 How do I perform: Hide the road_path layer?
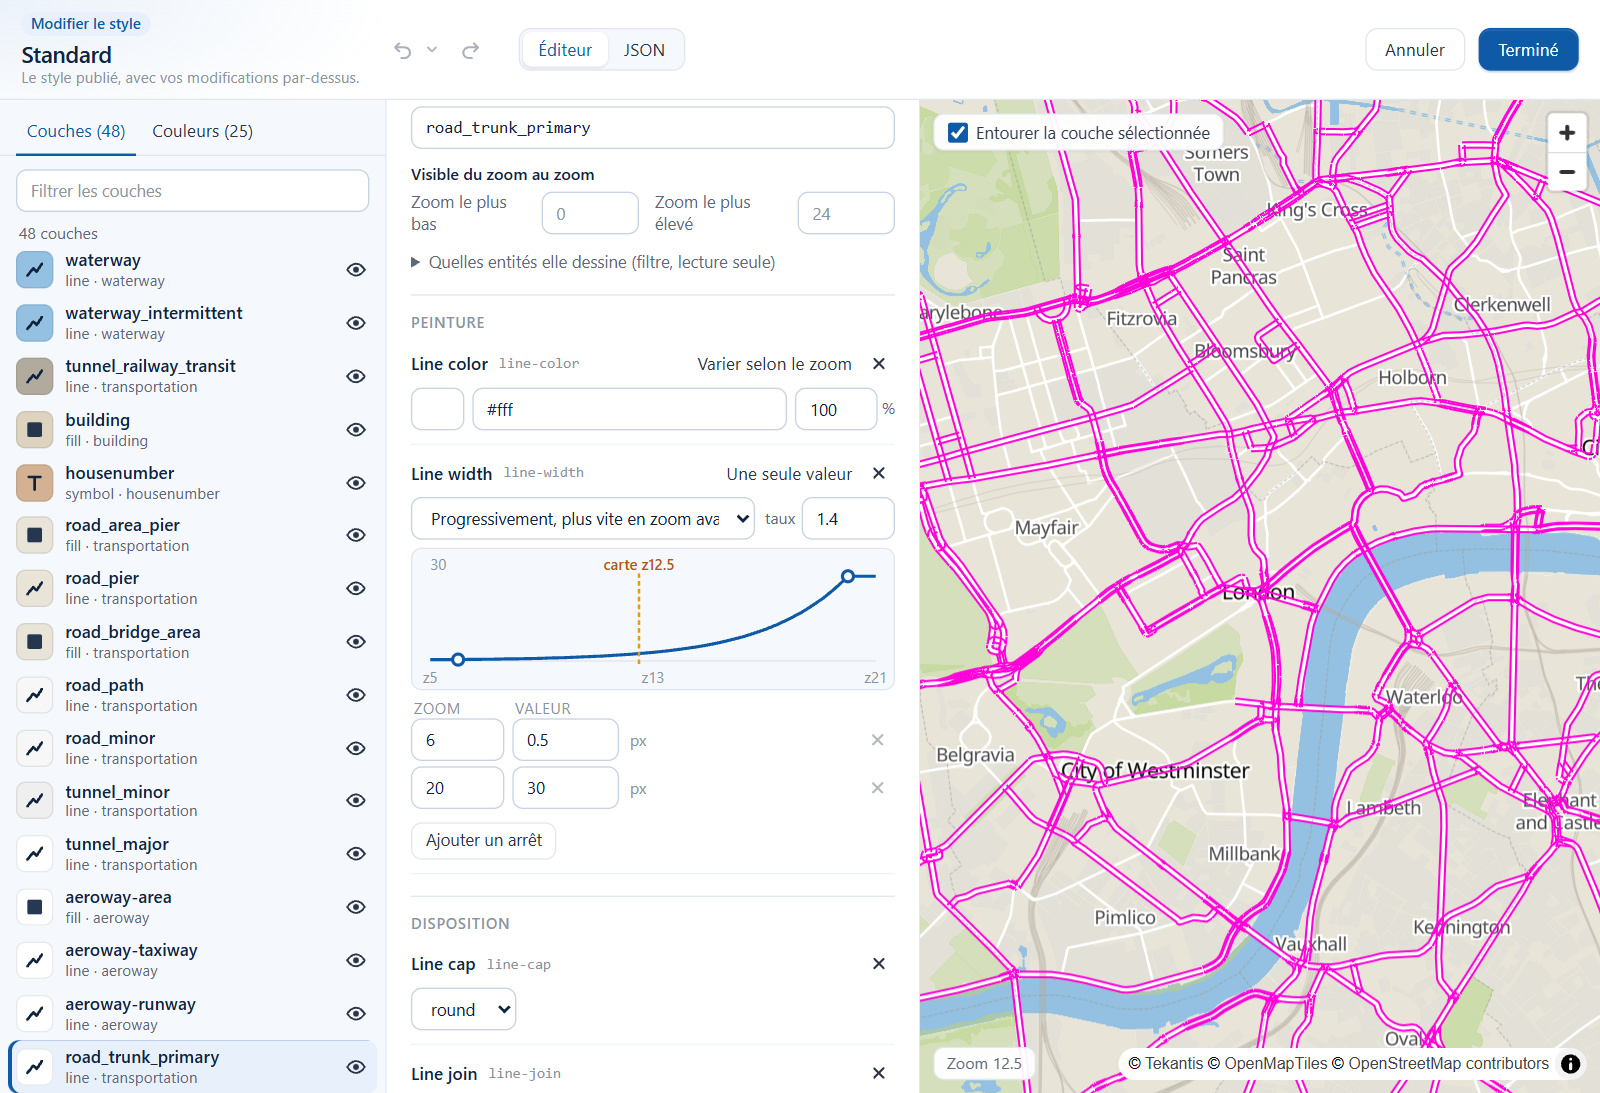click(x=356, y=695)
